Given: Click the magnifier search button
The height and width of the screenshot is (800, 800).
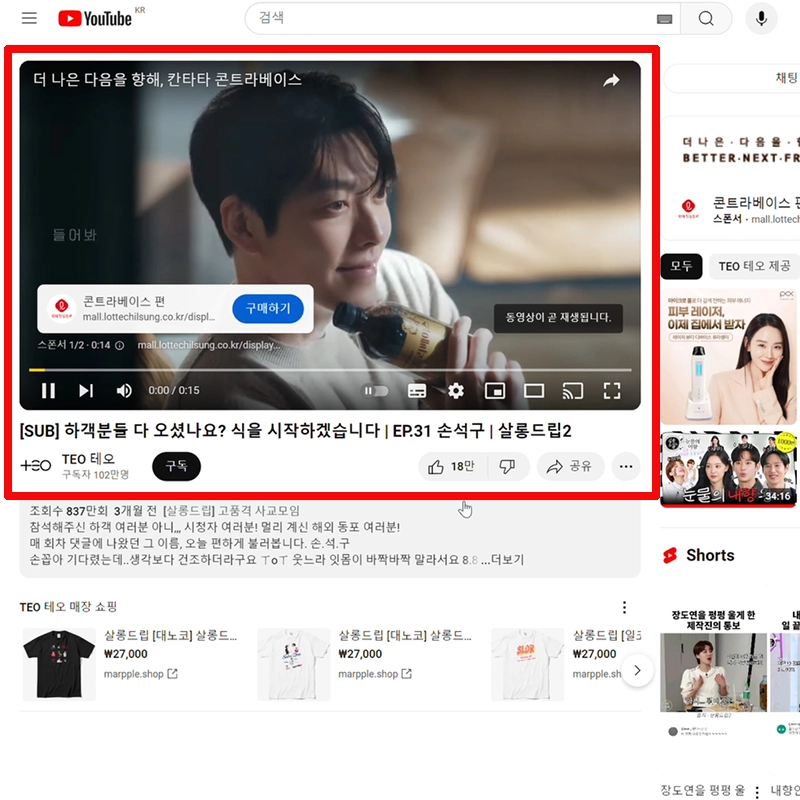Looking at the screenshot, I should pyautogui.click(x=706, y=18).
